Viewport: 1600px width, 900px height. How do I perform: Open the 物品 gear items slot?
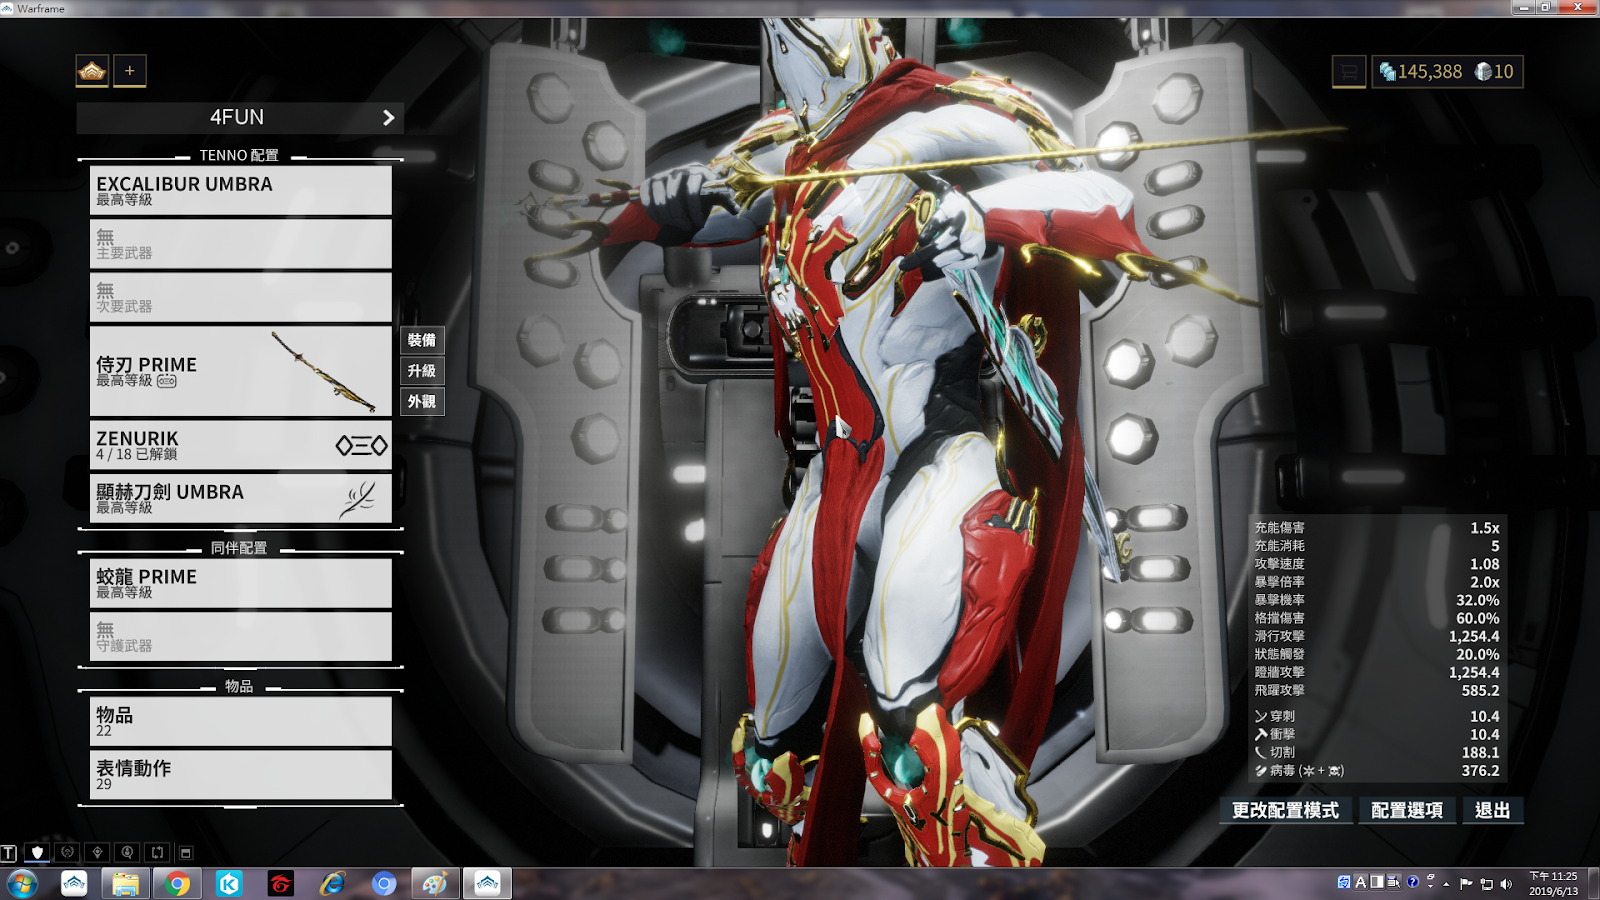(240, 721)
